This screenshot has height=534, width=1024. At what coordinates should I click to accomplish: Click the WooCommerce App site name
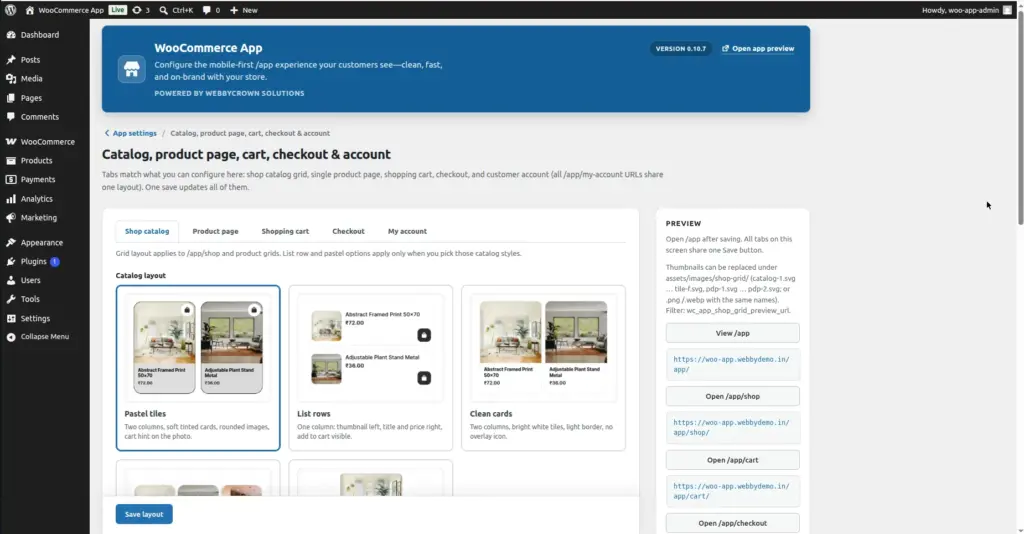coord(71,10)
